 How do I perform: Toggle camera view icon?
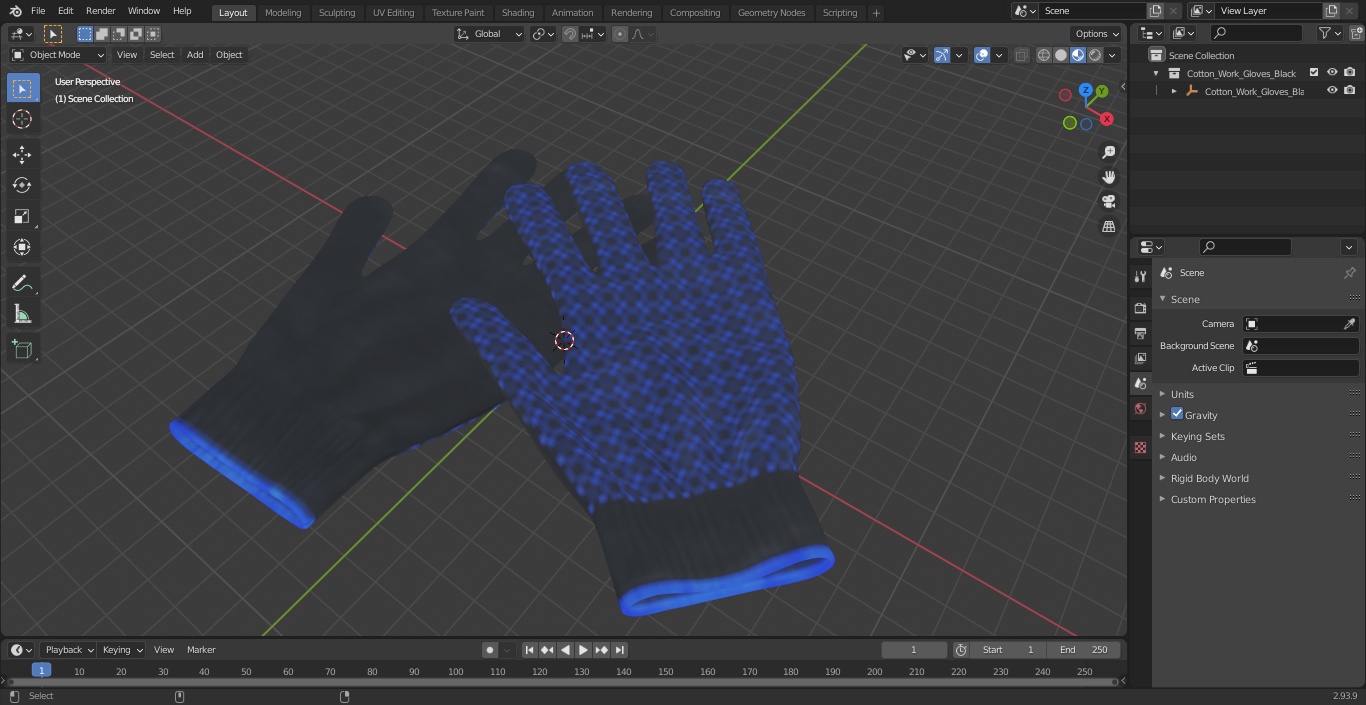tap(1108, 202)
